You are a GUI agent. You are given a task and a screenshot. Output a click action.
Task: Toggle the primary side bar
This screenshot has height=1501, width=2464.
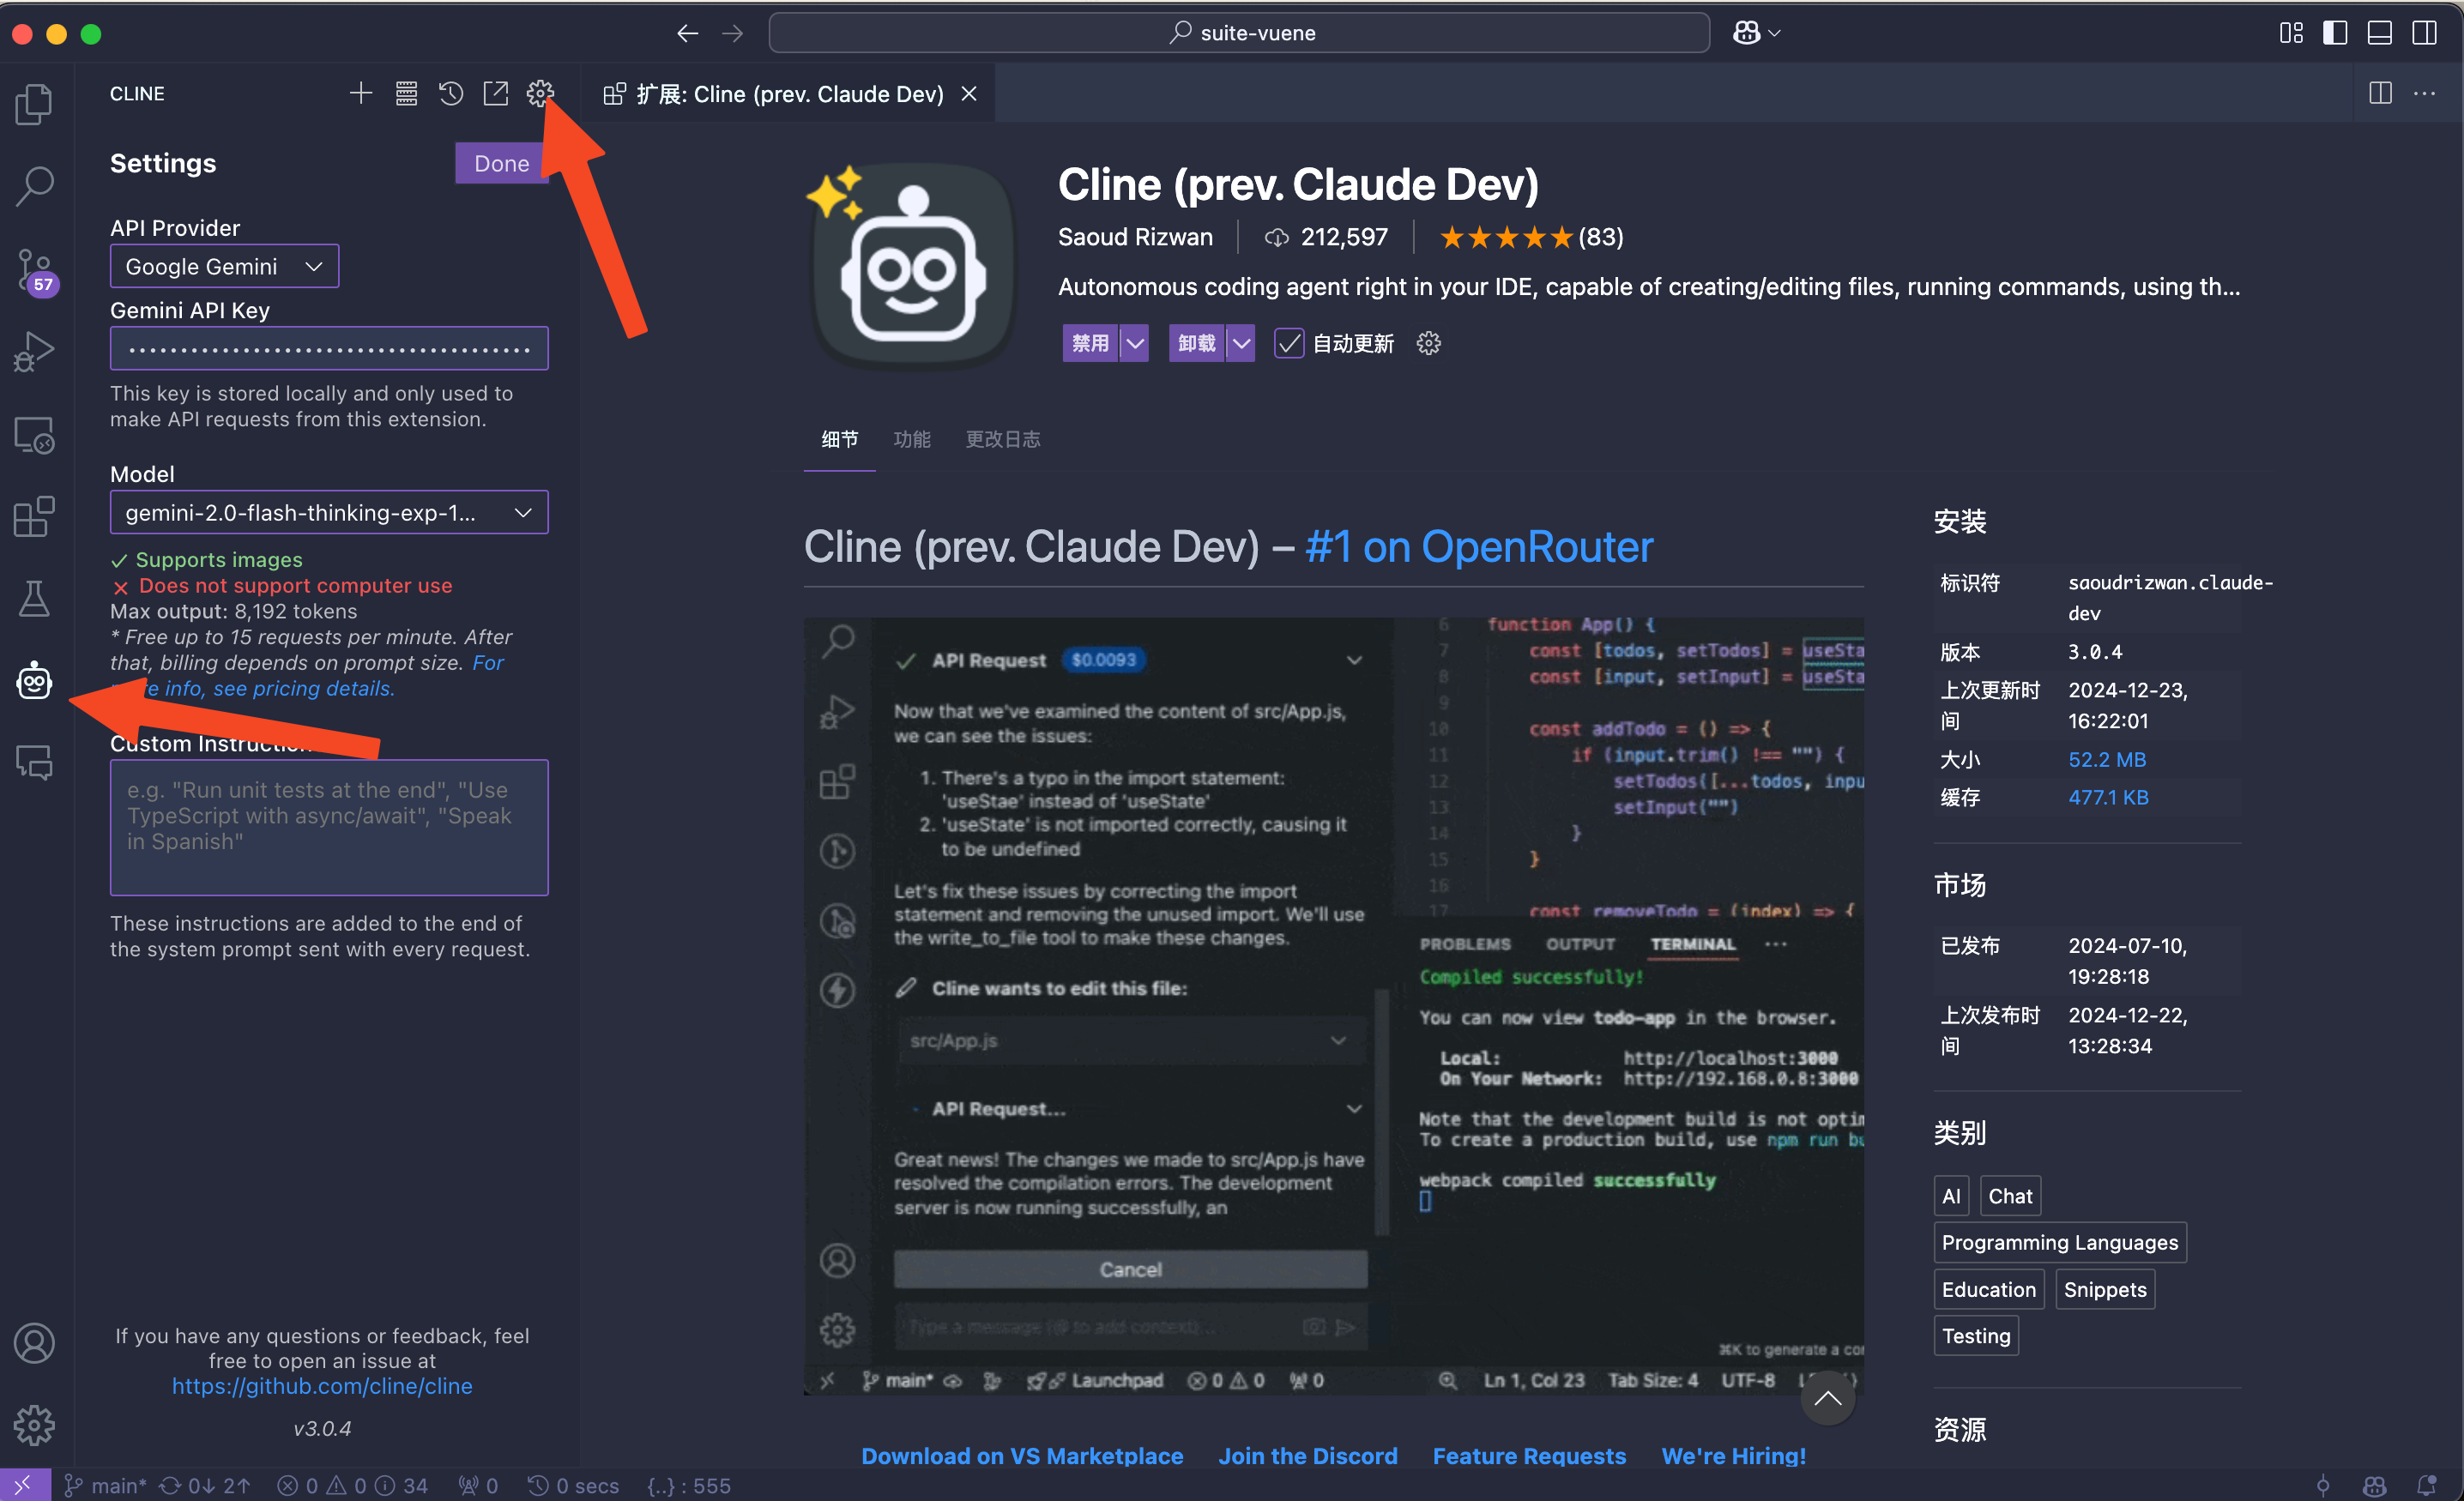point(2335,33)
